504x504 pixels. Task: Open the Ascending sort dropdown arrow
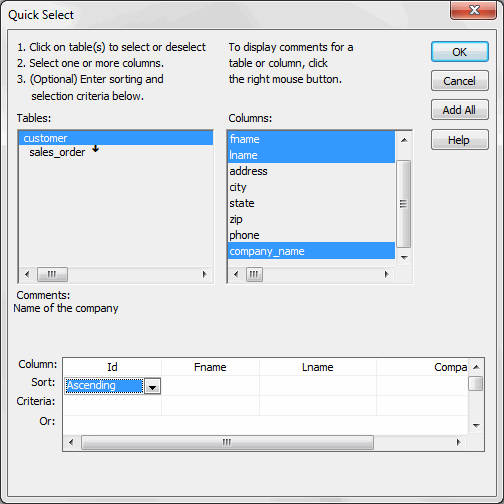(153, 386)
